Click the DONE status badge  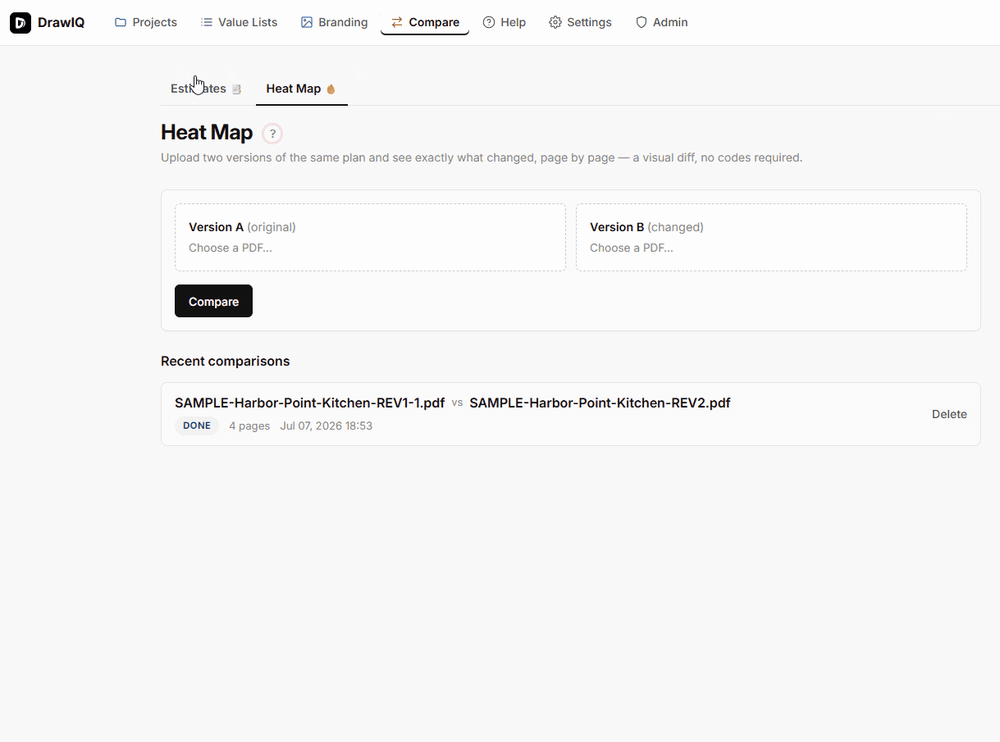pyautogui.click(x=196, y=426)
